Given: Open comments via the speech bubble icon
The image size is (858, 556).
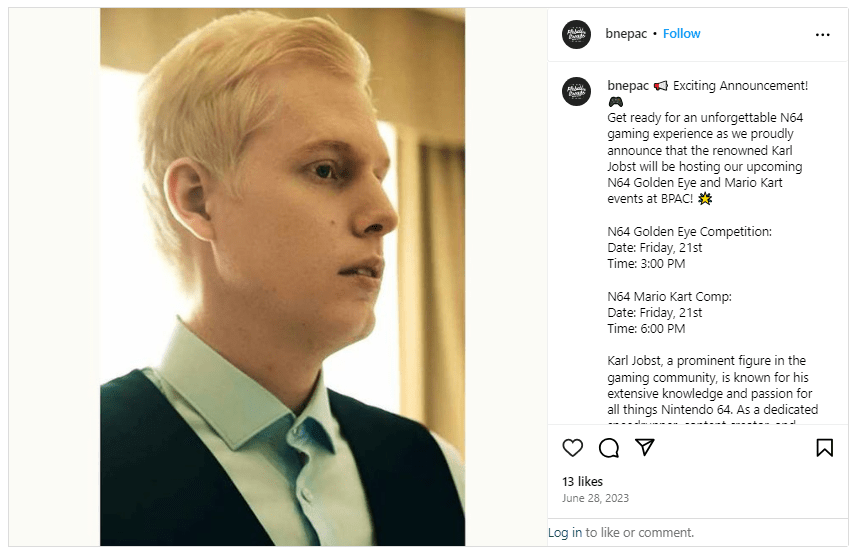Looking at the screenshot, I should click(x=608, y=448).
